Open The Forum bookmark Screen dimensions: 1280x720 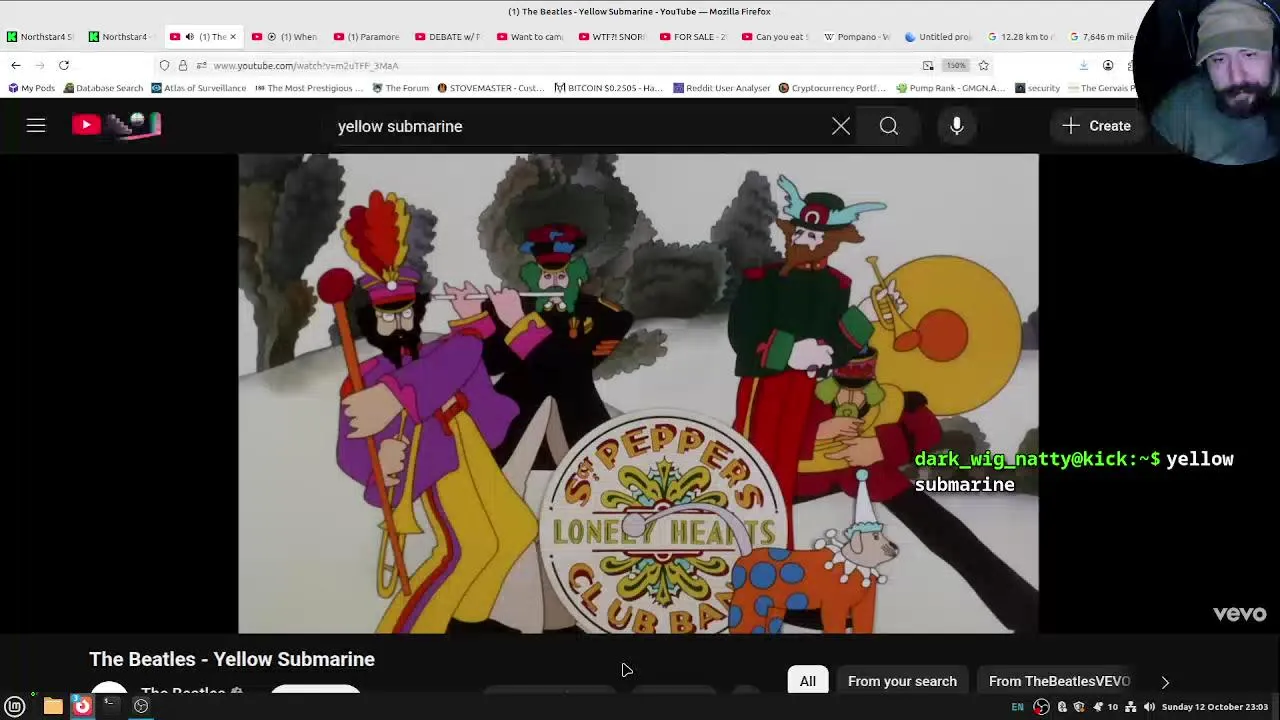[400, 88]
